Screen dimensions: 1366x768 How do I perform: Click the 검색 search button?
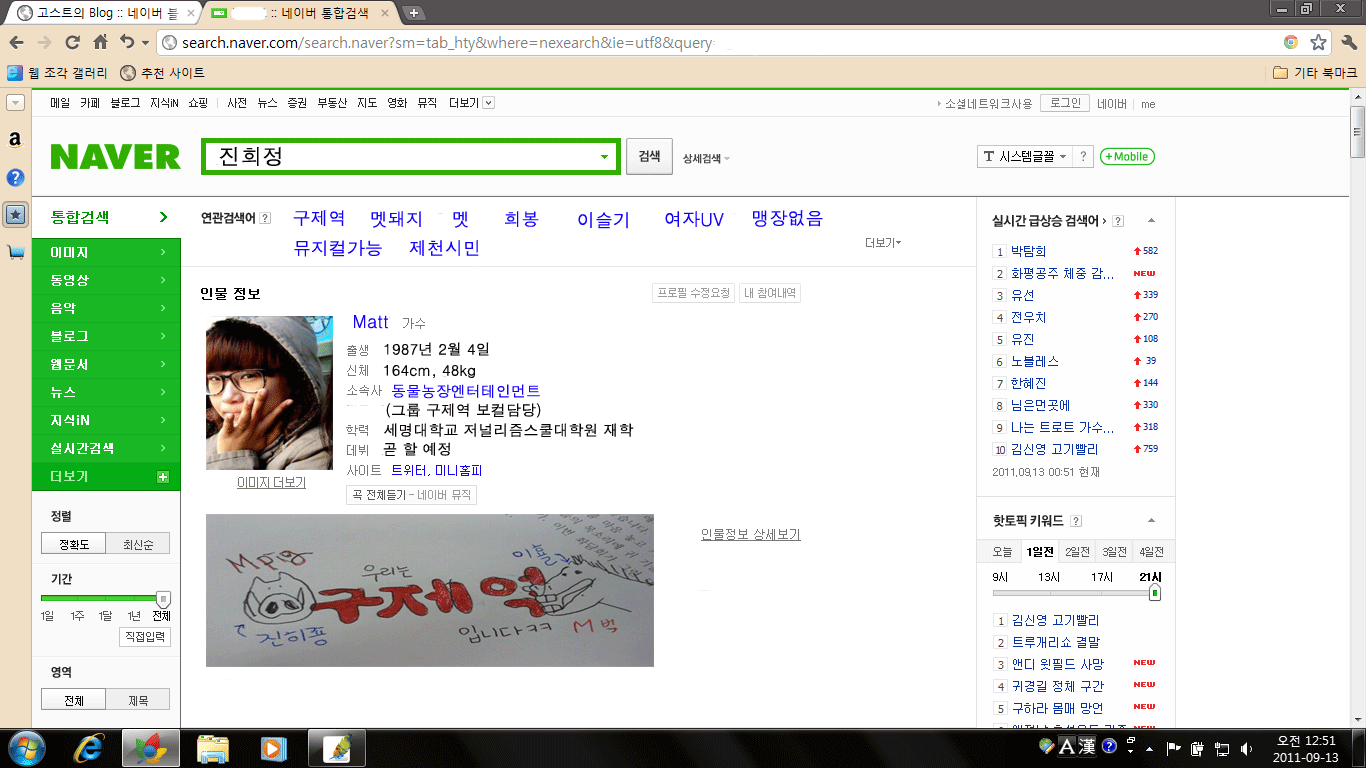(649, 156)
